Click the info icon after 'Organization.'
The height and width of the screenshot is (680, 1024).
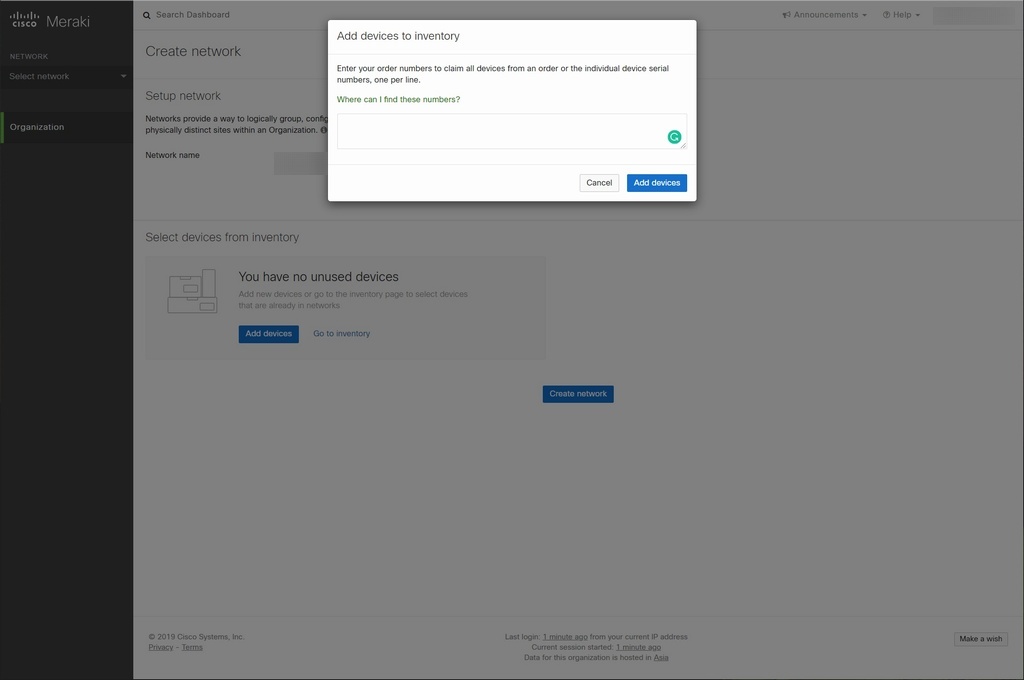coord(323,130)
